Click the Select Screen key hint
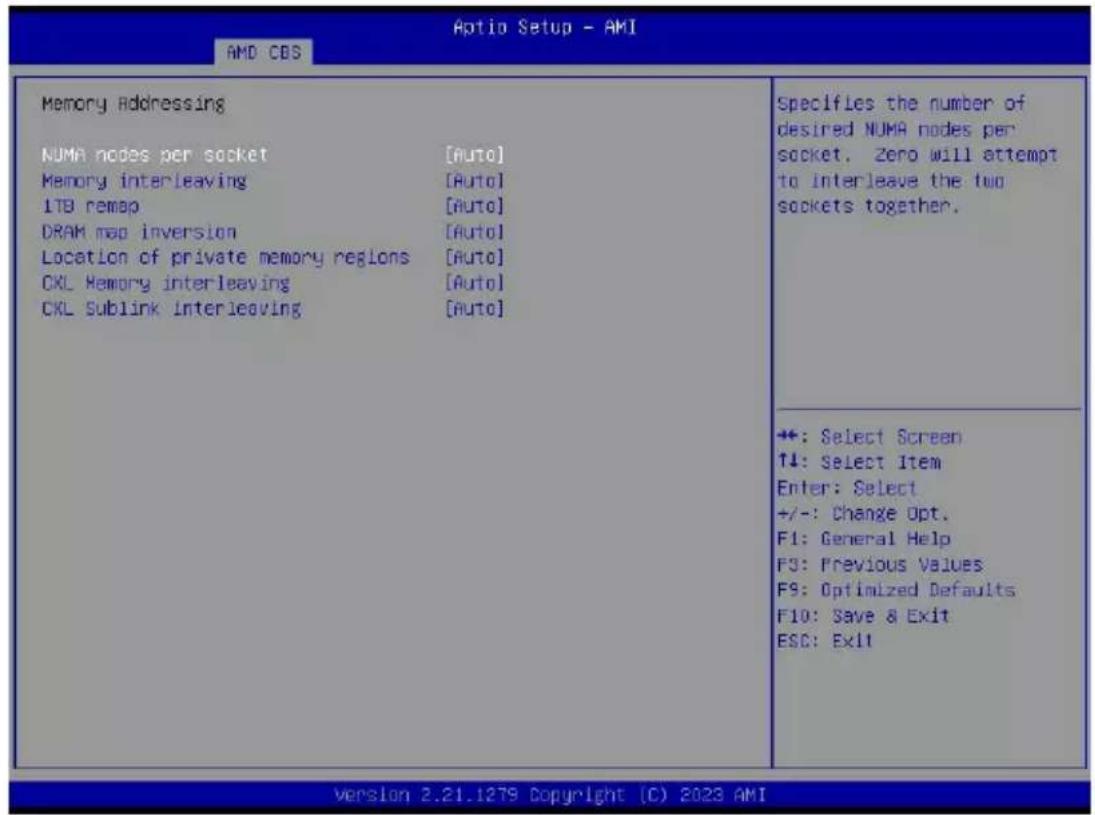Screen dimensions: 1095x815 click(x=869, y=437)
